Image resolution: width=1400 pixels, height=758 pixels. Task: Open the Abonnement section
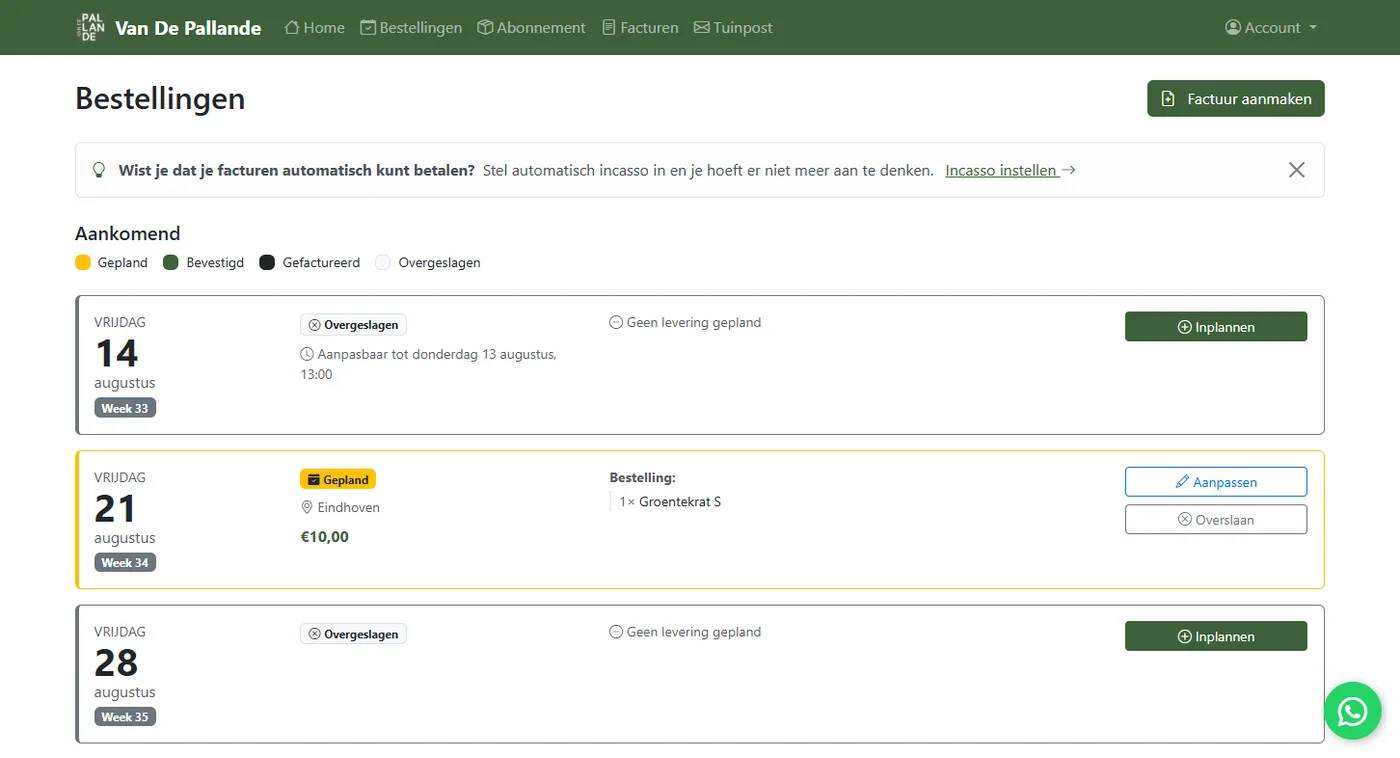click(531, 28)
